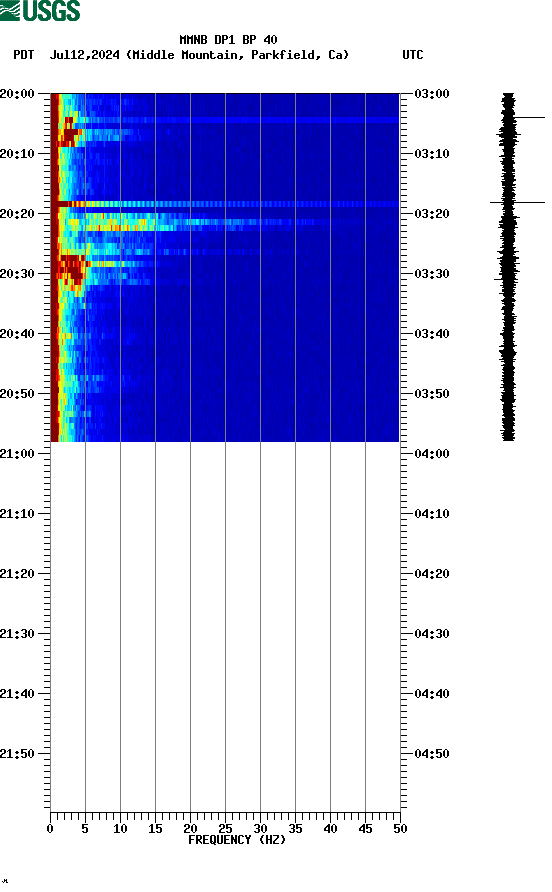Click the waveform event marker near 03:18

(517, 202)
